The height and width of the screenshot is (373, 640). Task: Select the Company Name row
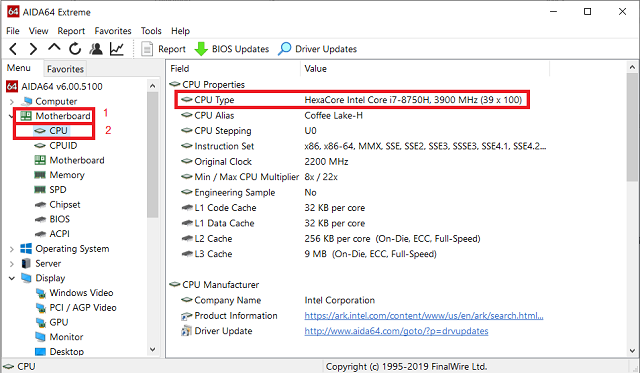click(x=278, y=300)
